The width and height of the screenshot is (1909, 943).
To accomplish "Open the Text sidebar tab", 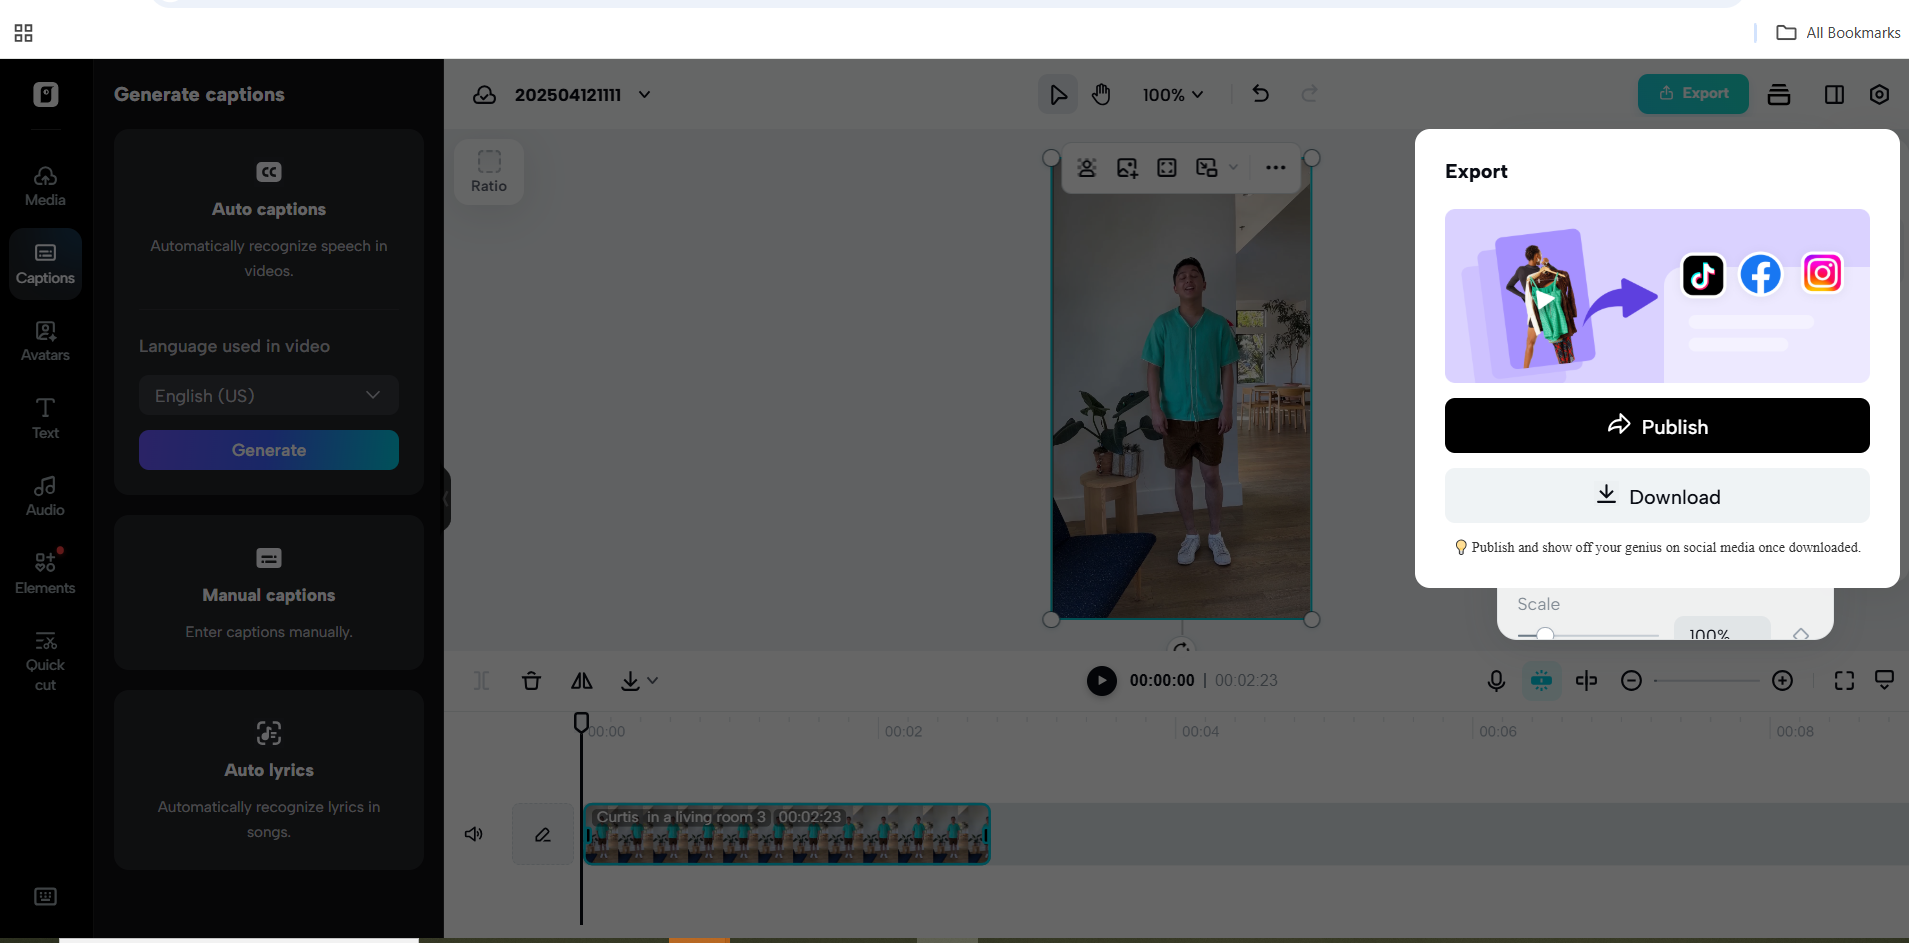I will (x=45, y=418).
